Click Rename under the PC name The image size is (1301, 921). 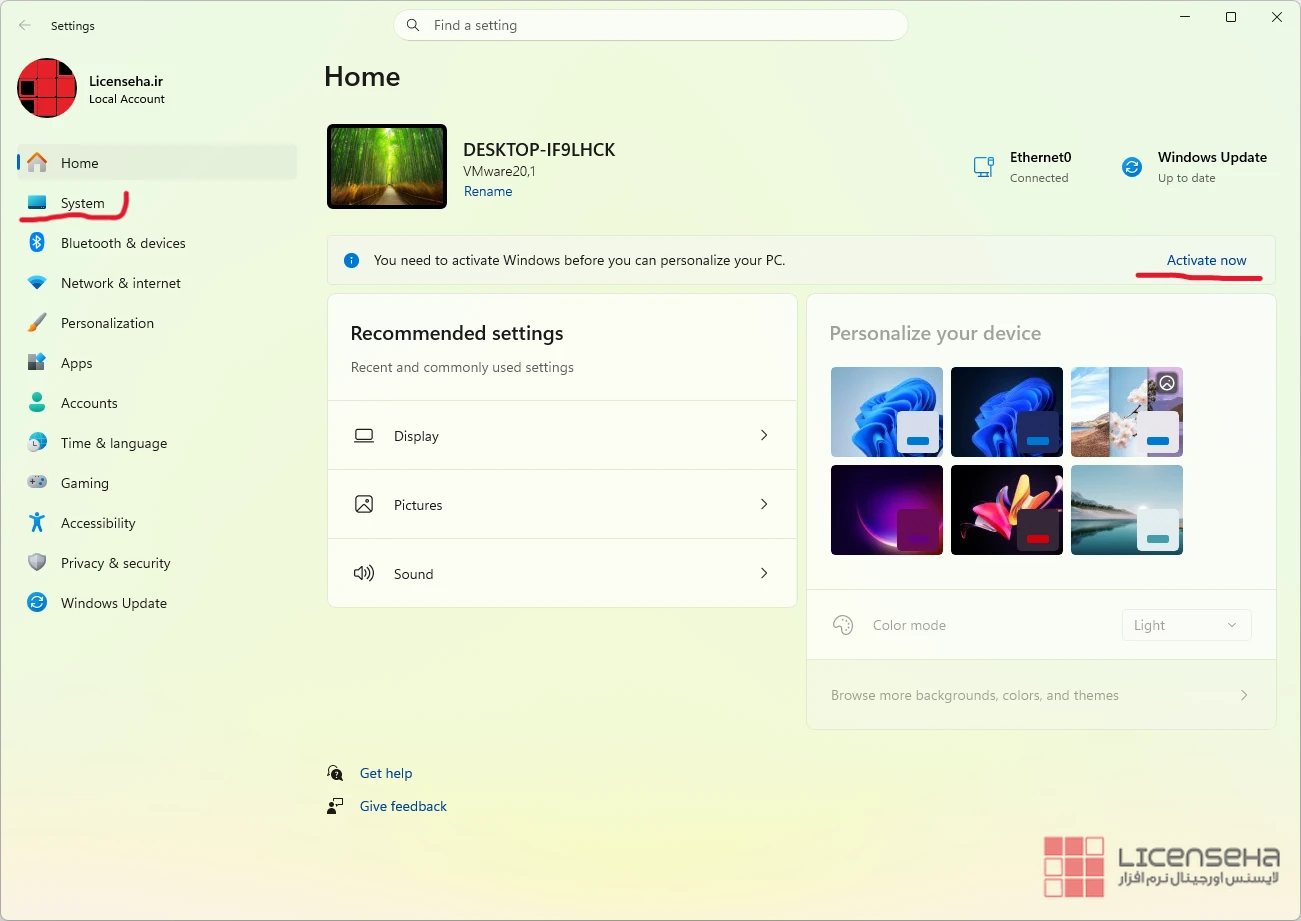[488, 191]
